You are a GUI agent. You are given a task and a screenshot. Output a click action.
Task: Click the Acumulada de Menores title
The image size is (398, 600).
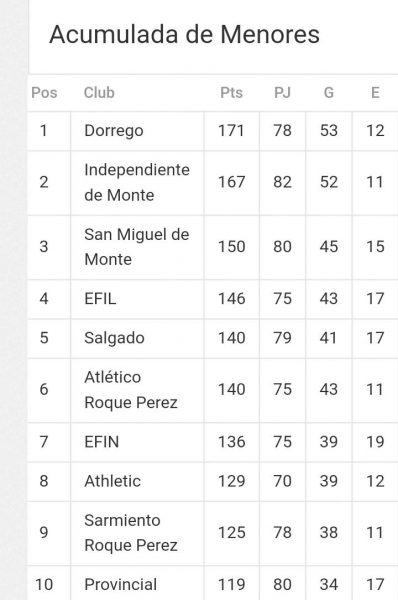tap(184, 34)
